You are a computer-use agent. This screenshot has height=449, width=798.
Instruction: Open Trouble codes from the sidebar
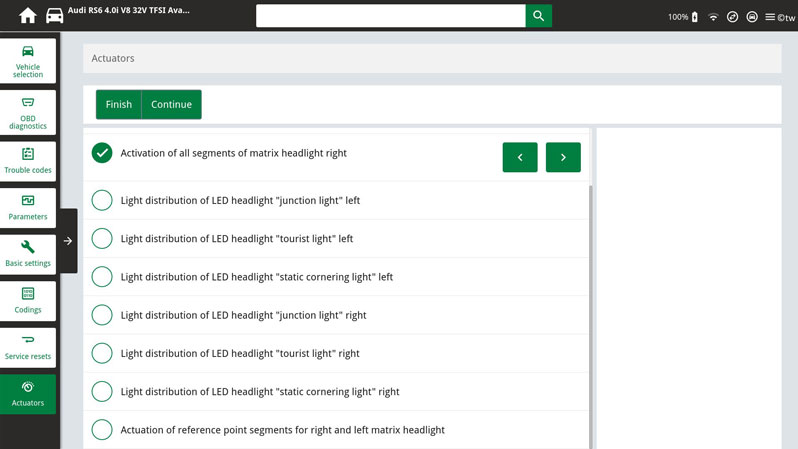(28, 161)
